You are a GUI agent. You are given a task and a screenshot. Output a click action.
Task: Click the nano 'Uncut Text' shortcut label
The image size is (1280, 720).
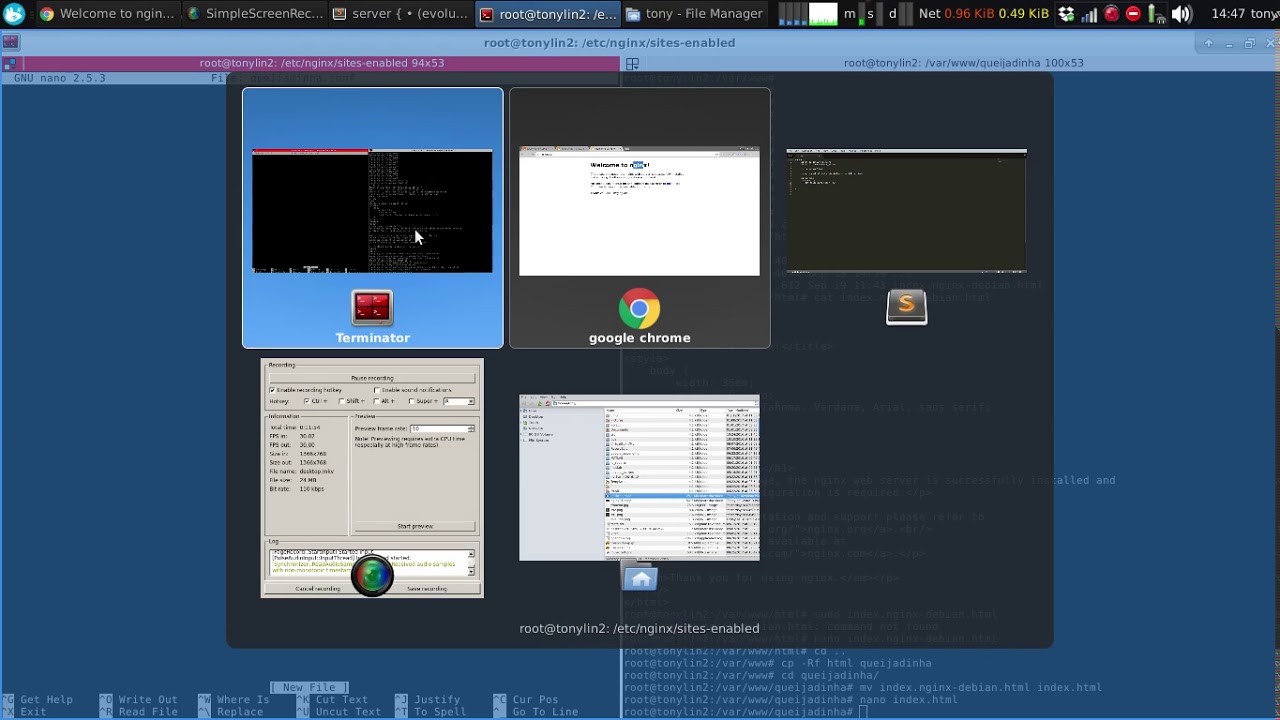coord(348,712)
